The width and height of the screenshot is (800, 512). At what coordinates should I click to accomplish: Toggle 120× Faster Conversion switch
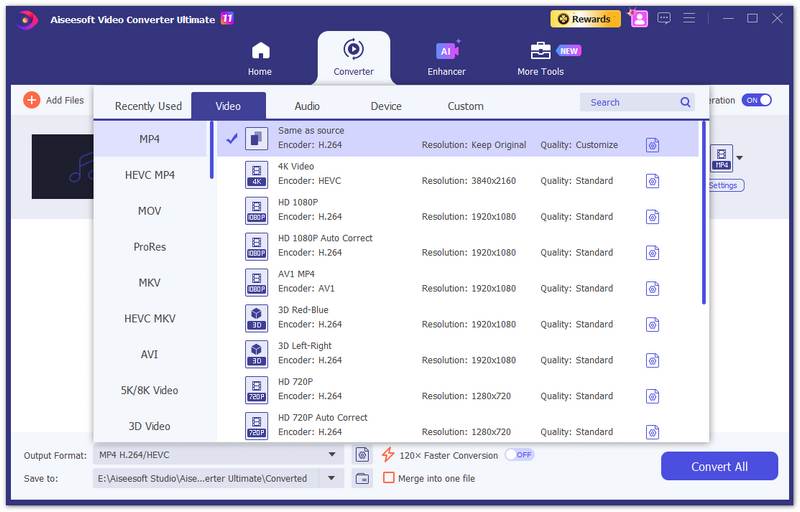[519, 455]
